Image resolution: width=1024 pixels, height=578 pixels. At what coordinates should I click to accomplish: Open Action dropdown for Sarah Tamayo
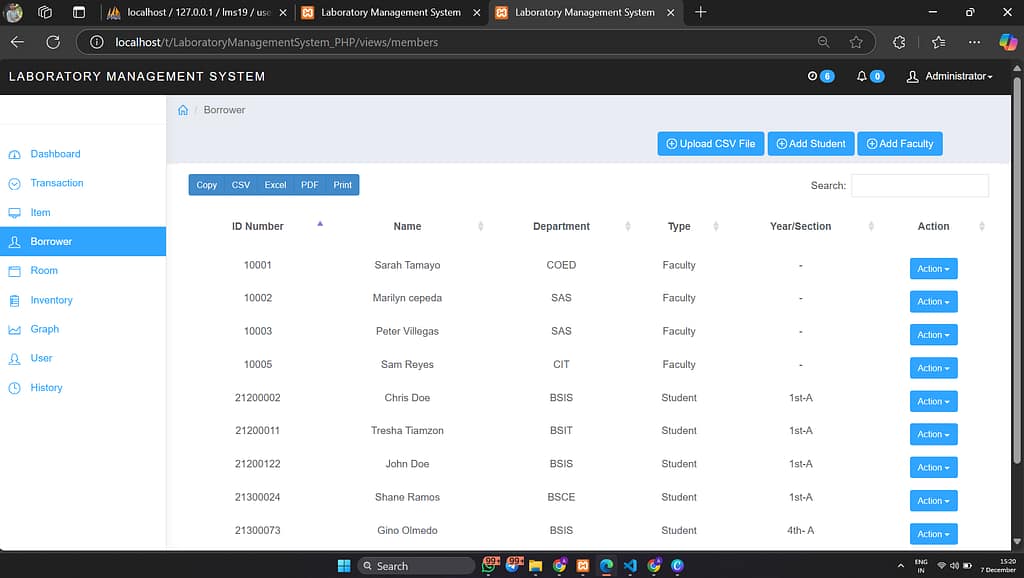point(933,269)
